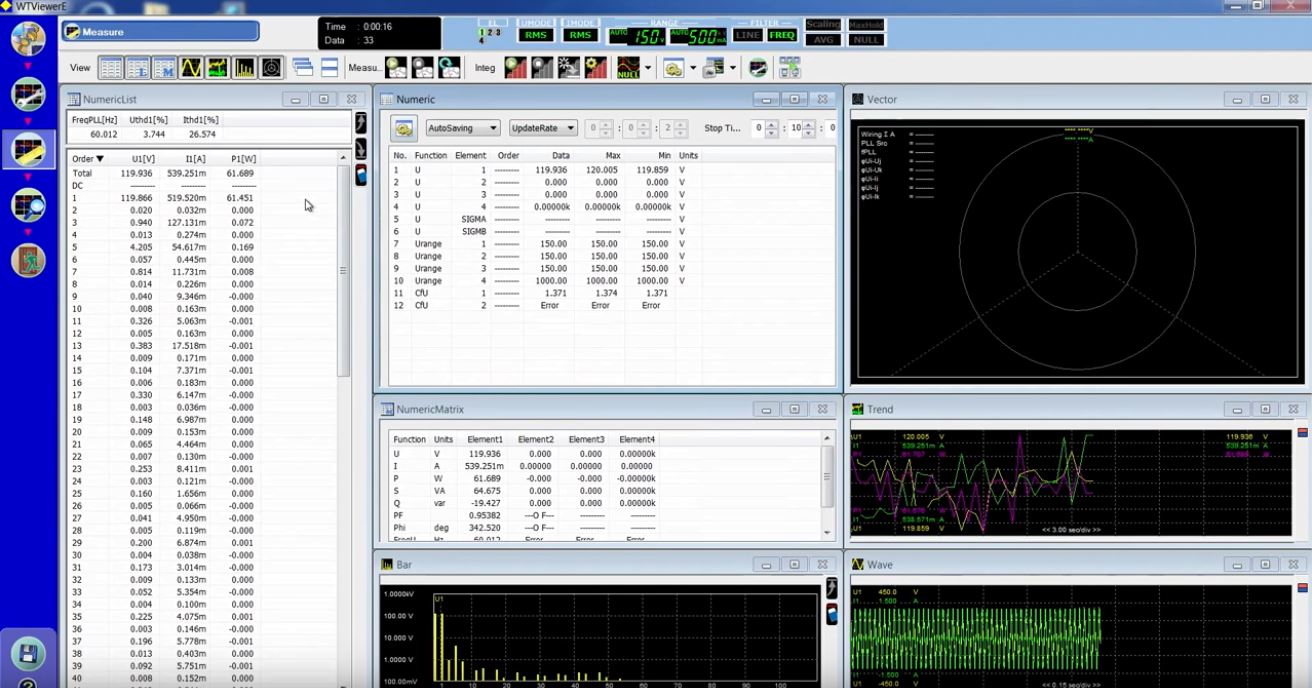Select the Total row in NumericList
This screenshot has width=1312, height=688.
pos(205,173)
